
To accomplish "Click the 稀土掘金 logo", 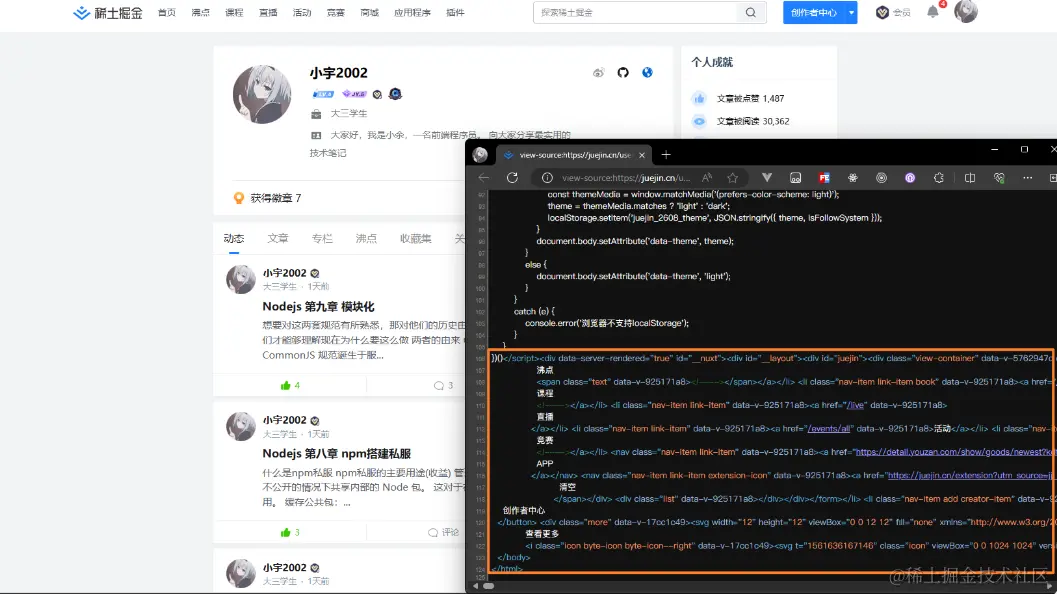I will [x=108, y=13].
